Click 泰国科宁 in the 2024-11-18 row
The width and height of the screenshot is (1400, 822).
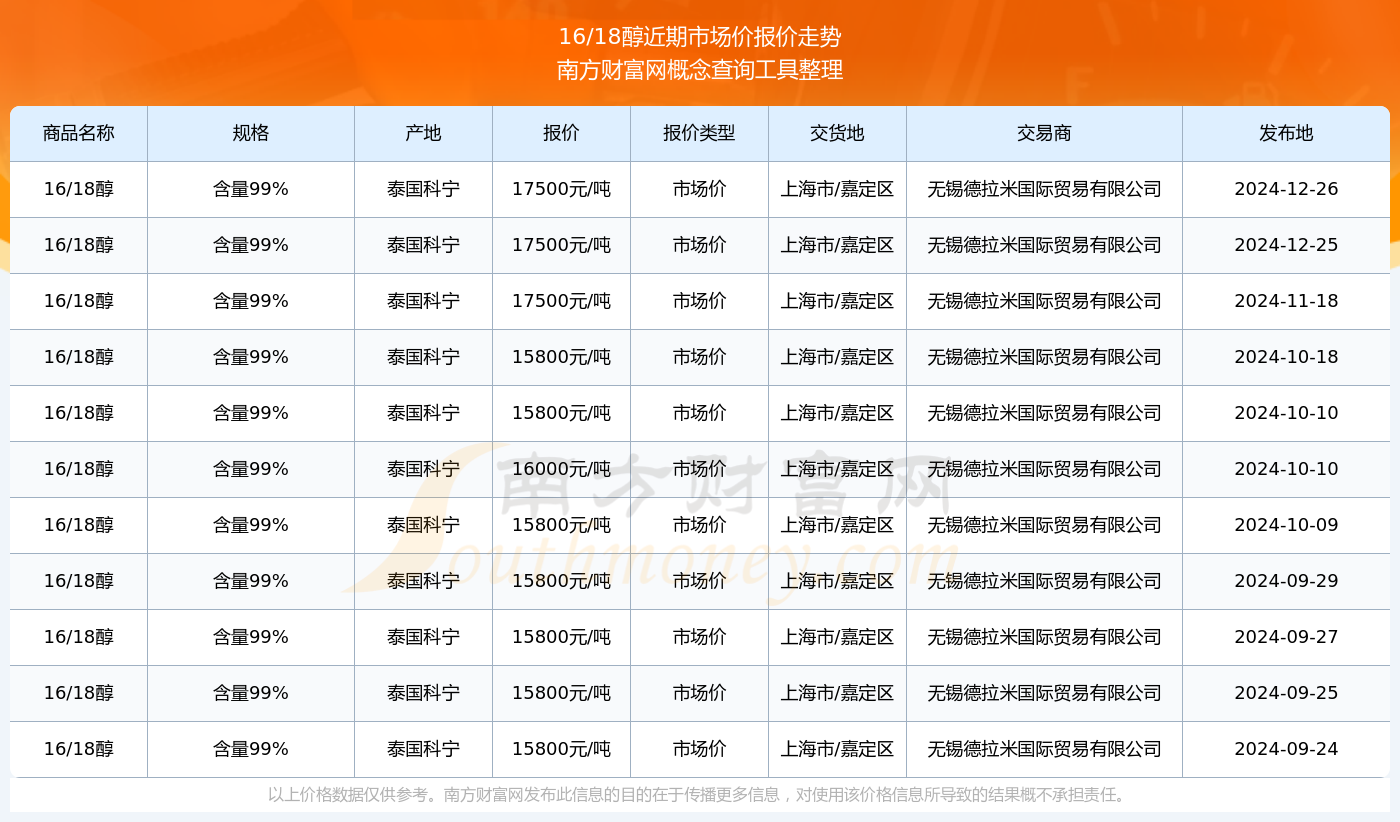[423, 301]
